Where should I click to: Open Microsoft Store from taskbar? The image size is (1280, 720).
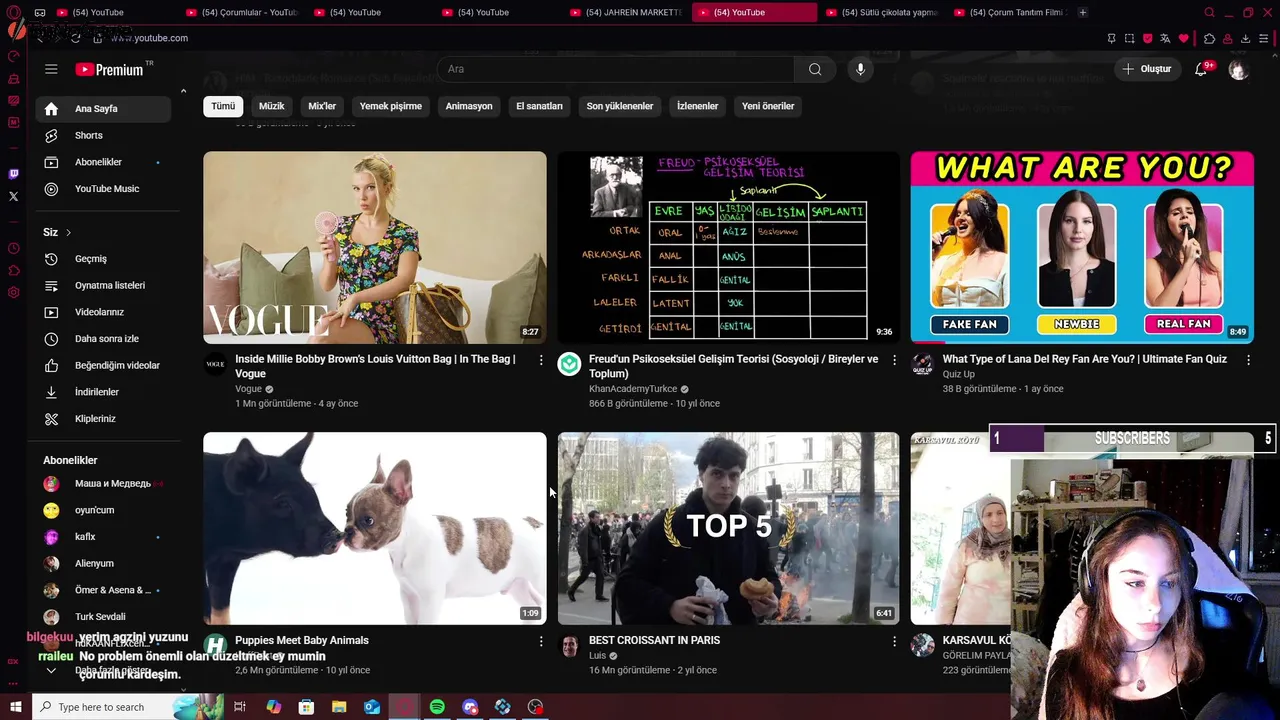306,707
